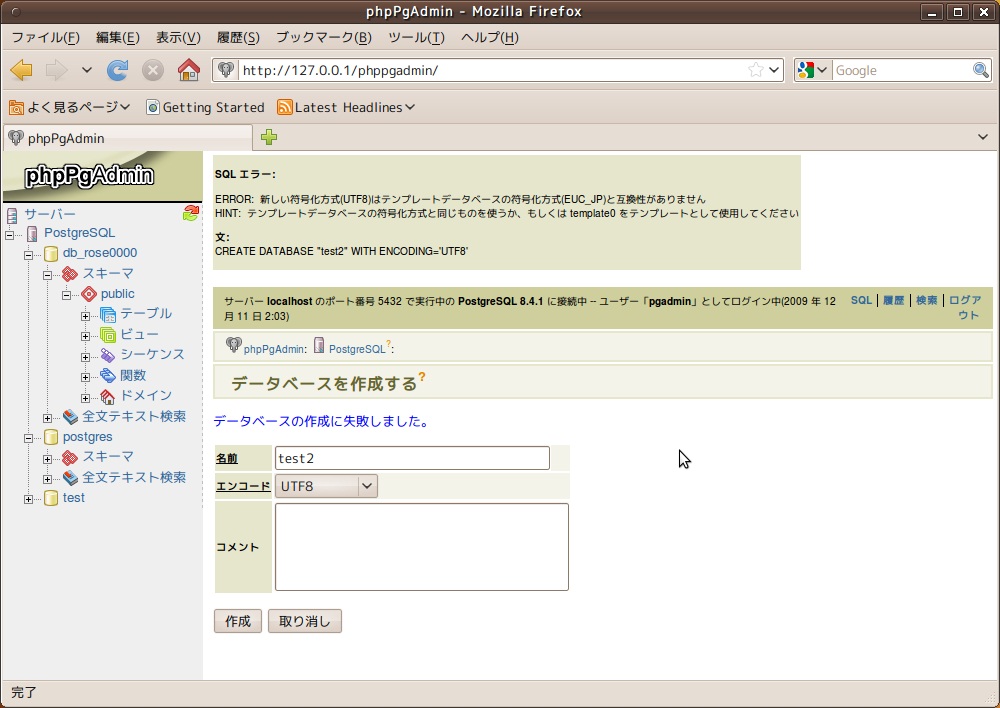Expand the test database node
The image size is (1000, 708).
(x=29, y=499)
